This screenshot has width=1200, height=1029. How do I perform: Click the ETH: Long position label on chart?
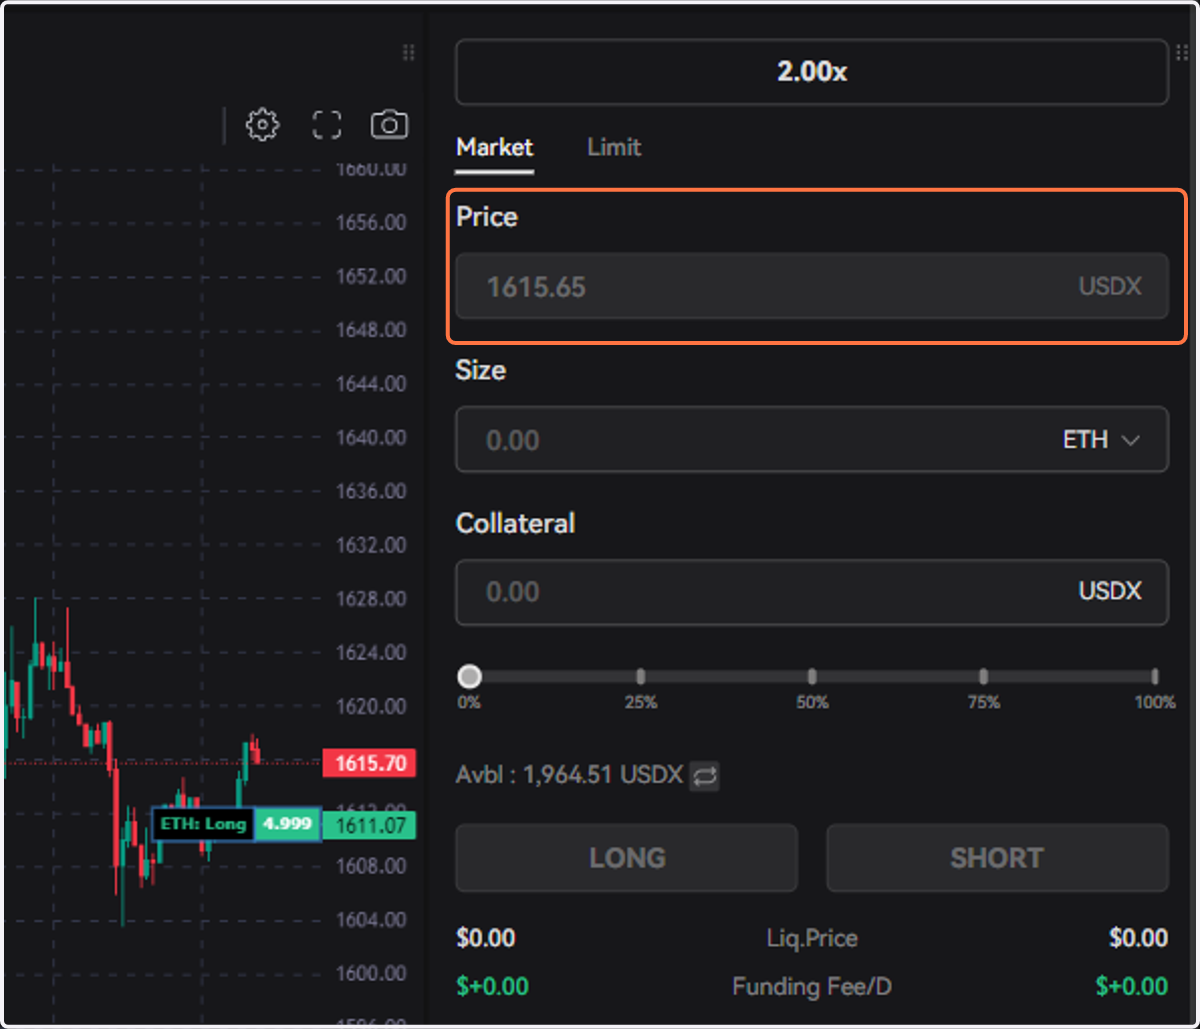point(203,825)
